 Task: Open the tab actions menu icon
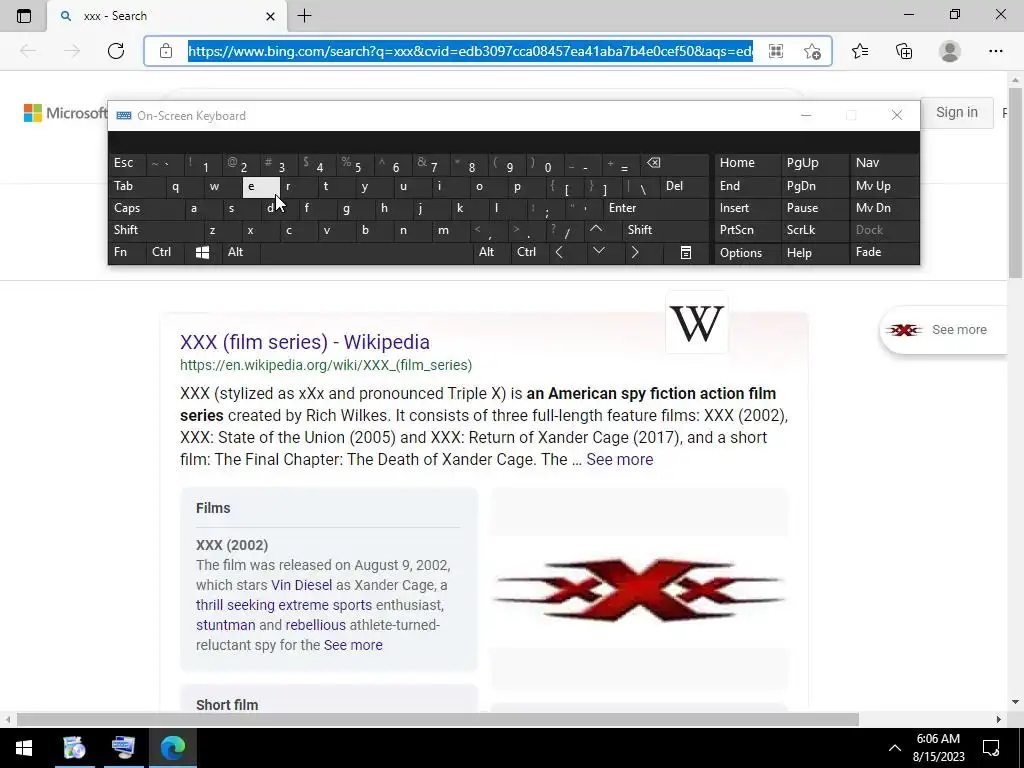[24, 16]
